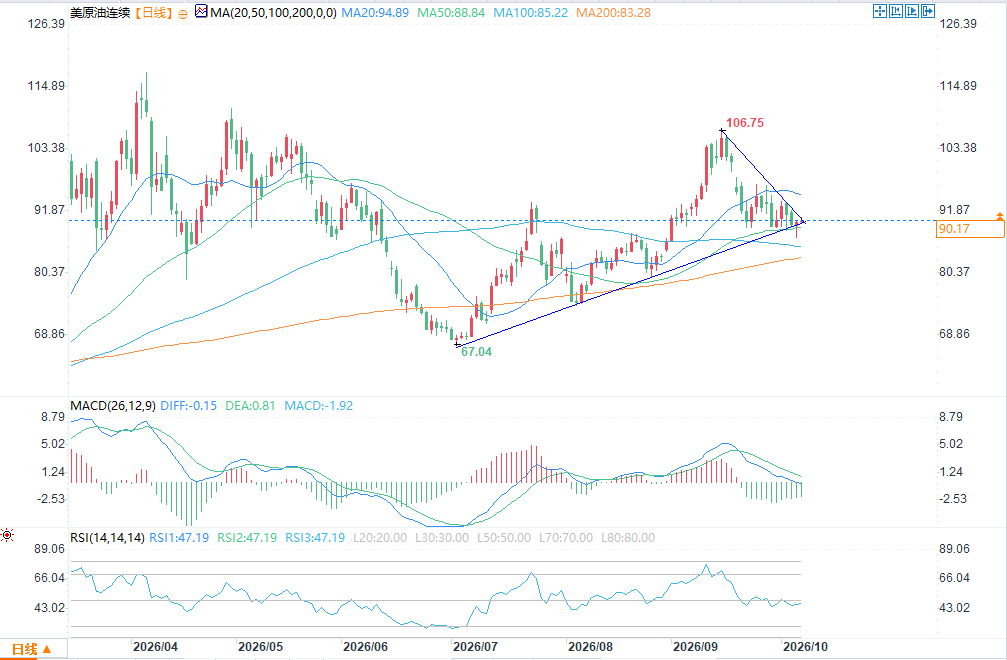Click the RSI1:47.19 value
The image size is (1007, 660).
[x=179, y=538]
